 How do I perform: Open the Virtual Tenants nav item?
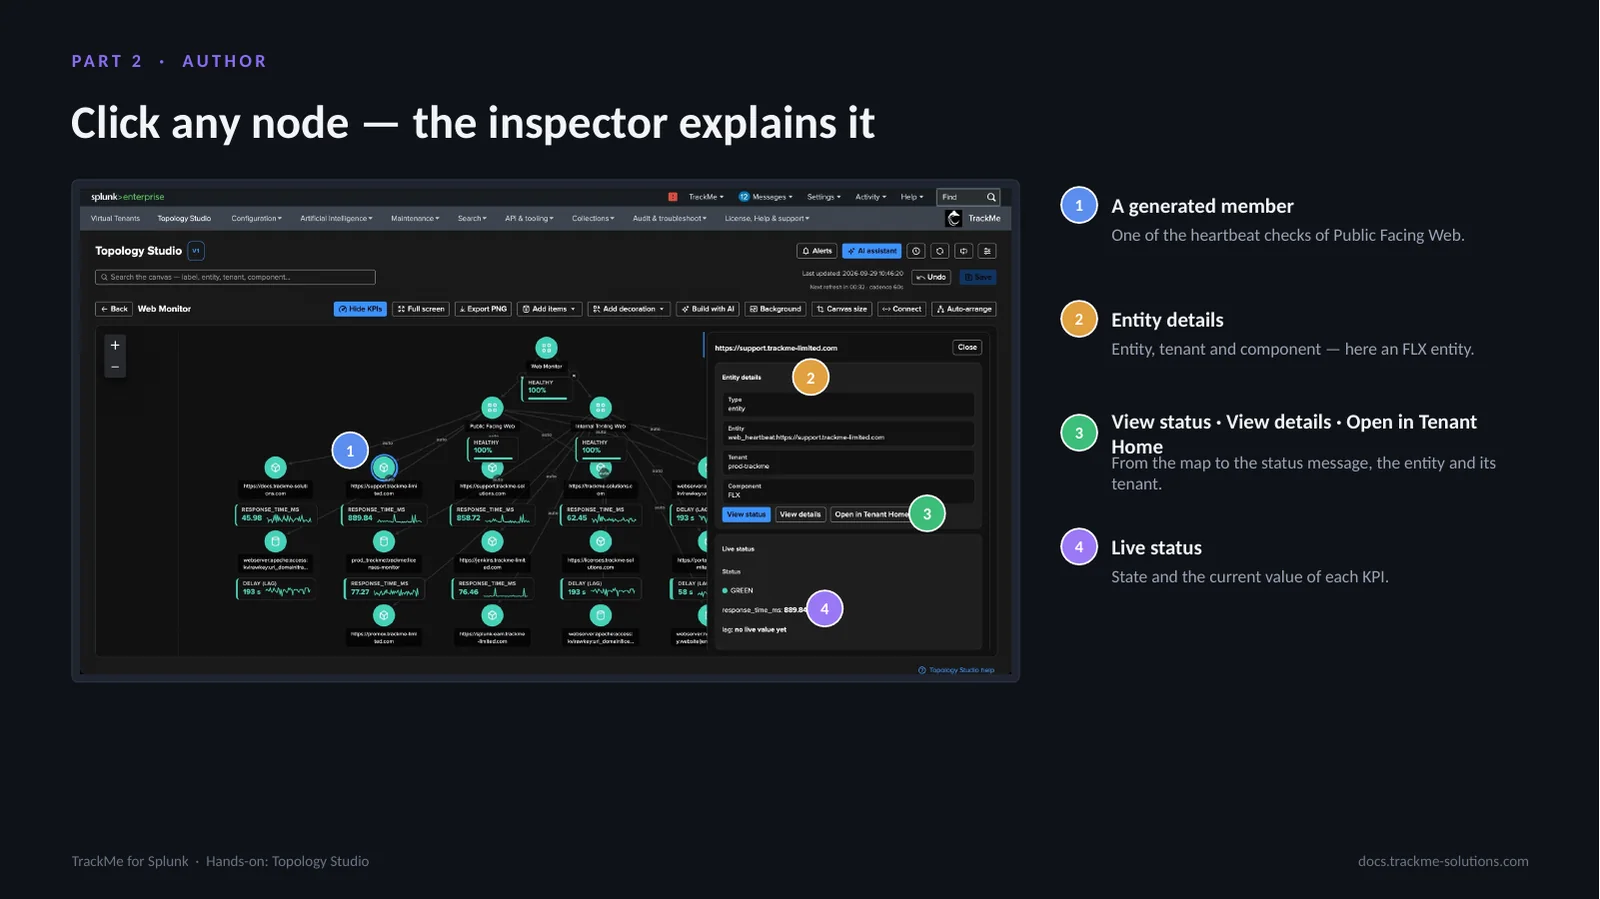click(x=115, y=218)
